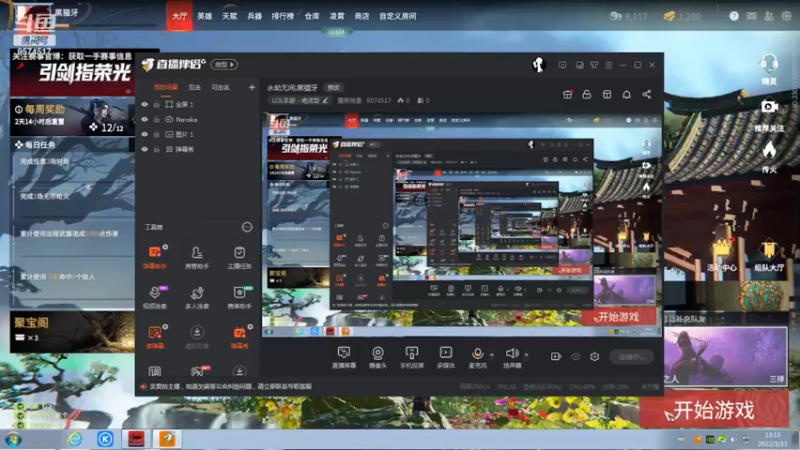Screen dimensions: 800x450
Task: Switch to the second scene tab
Action: pyautogui.click(x=194, y=87)
